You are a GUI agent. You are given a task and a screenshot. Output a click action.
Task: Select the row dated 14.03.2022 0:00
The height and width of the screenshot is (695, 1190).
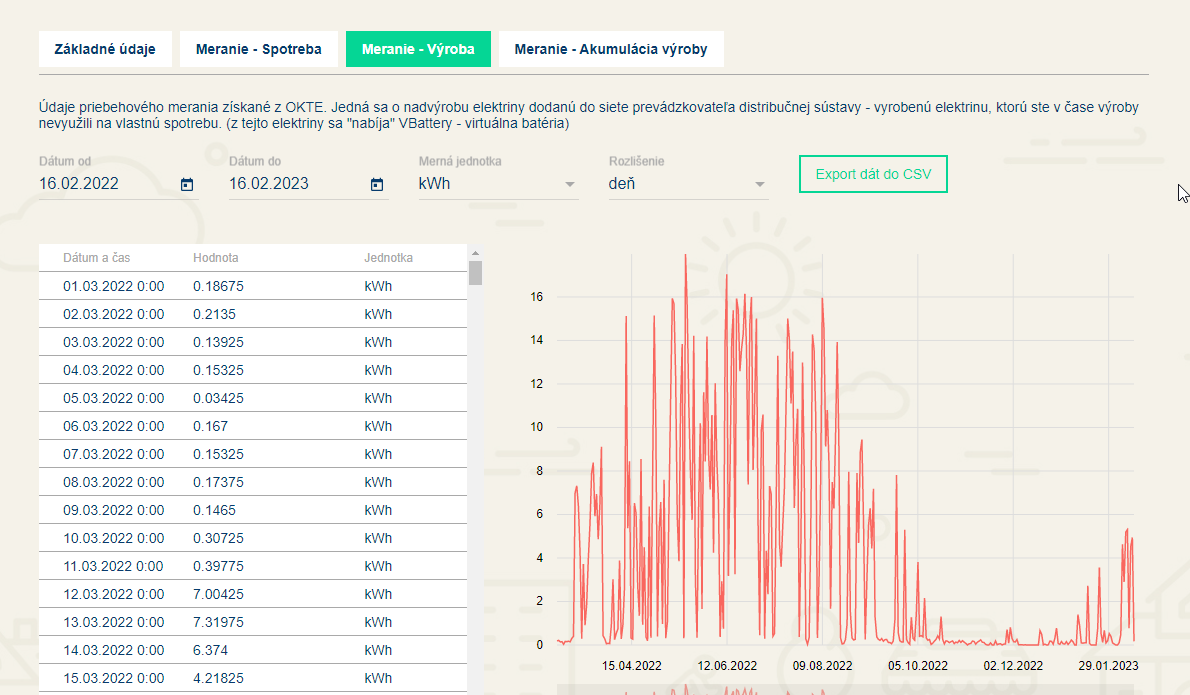(253, 651)
